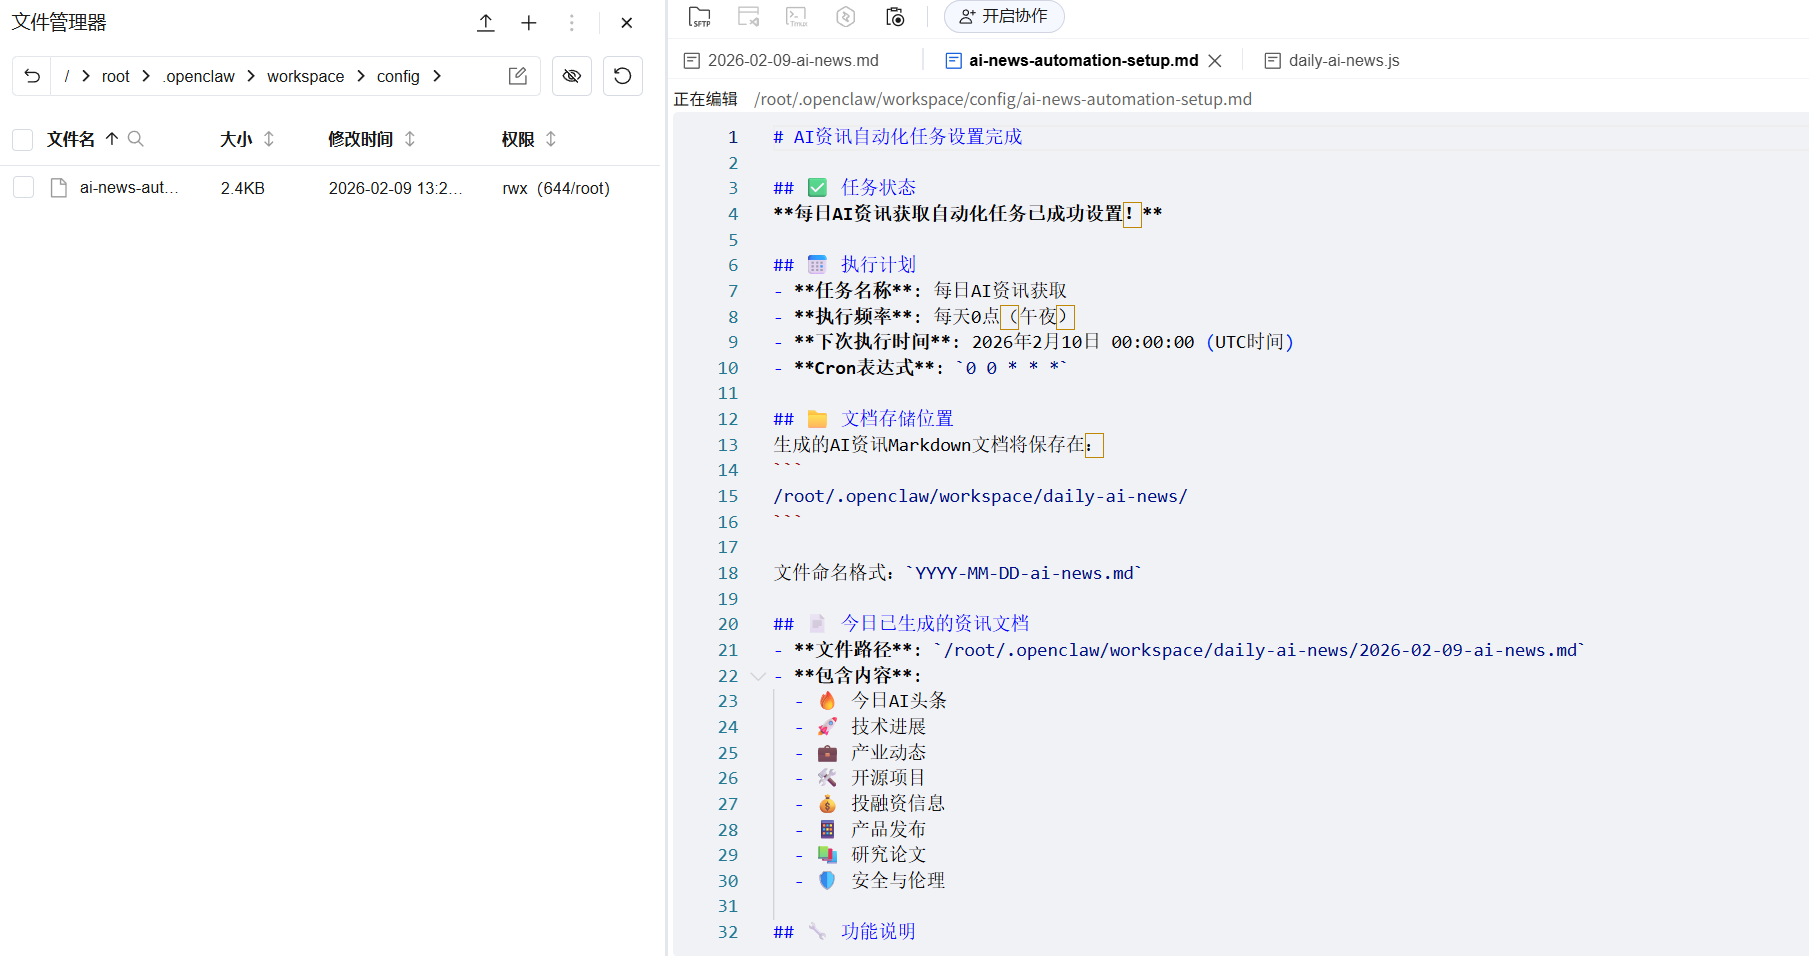The width and height of the screenshot is (1809, 956).
Task: Switch to the daily-ai-news.js tab
Action: tap(1343, 60)
